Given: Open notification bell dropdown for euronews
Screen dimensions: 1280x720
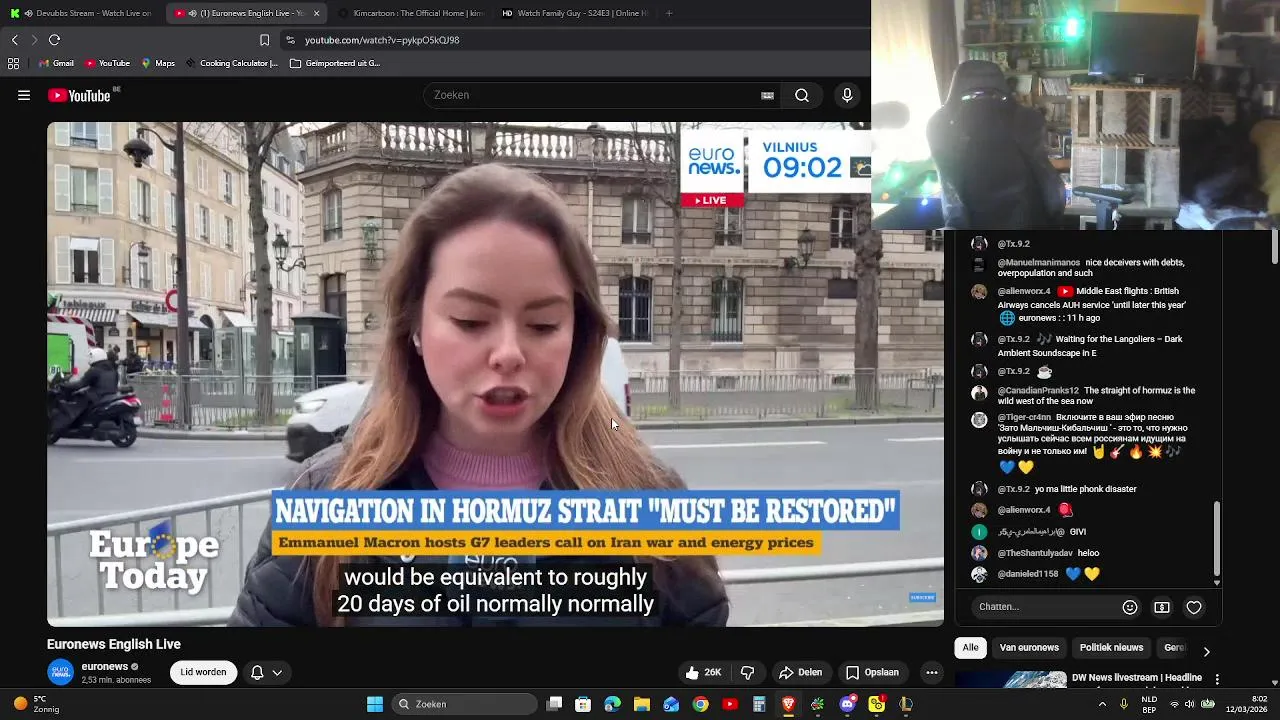Looking at the screenshot, I should coord(266,672).
